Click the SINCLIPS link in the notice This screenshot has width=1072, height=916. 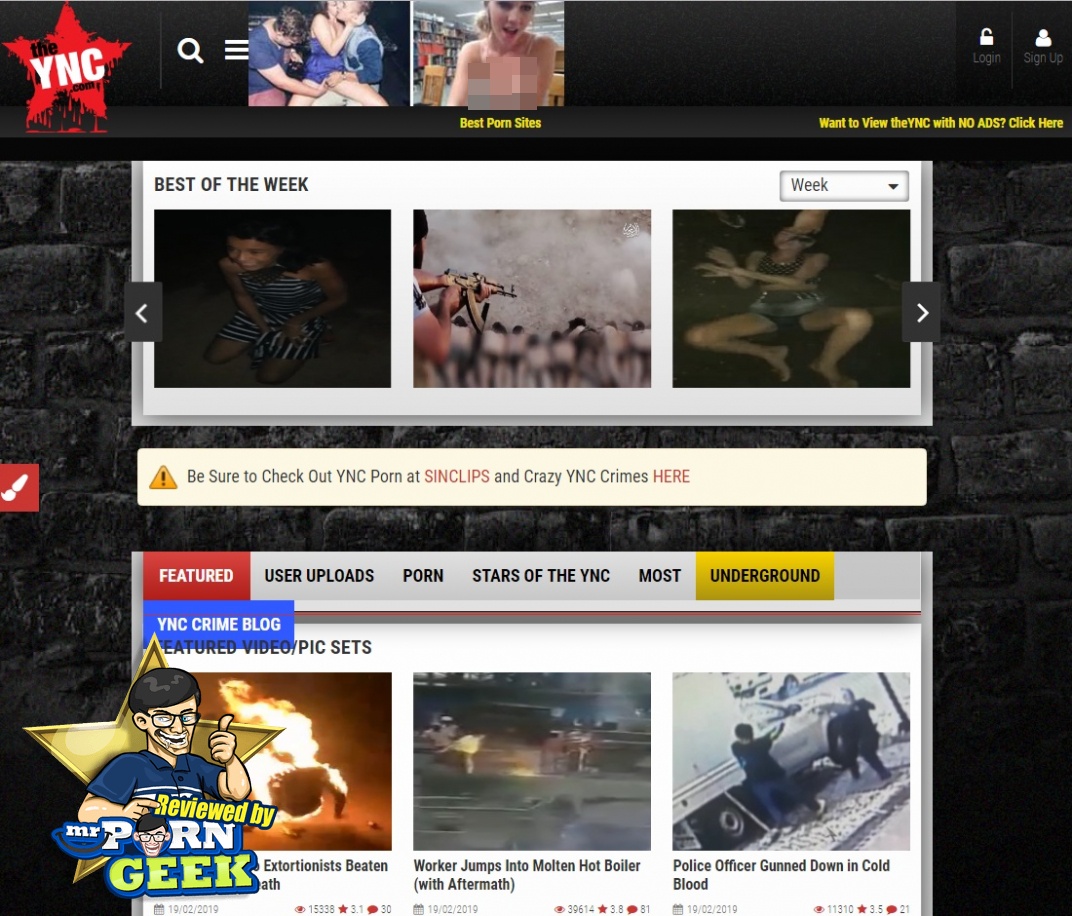tap(457, 477)
